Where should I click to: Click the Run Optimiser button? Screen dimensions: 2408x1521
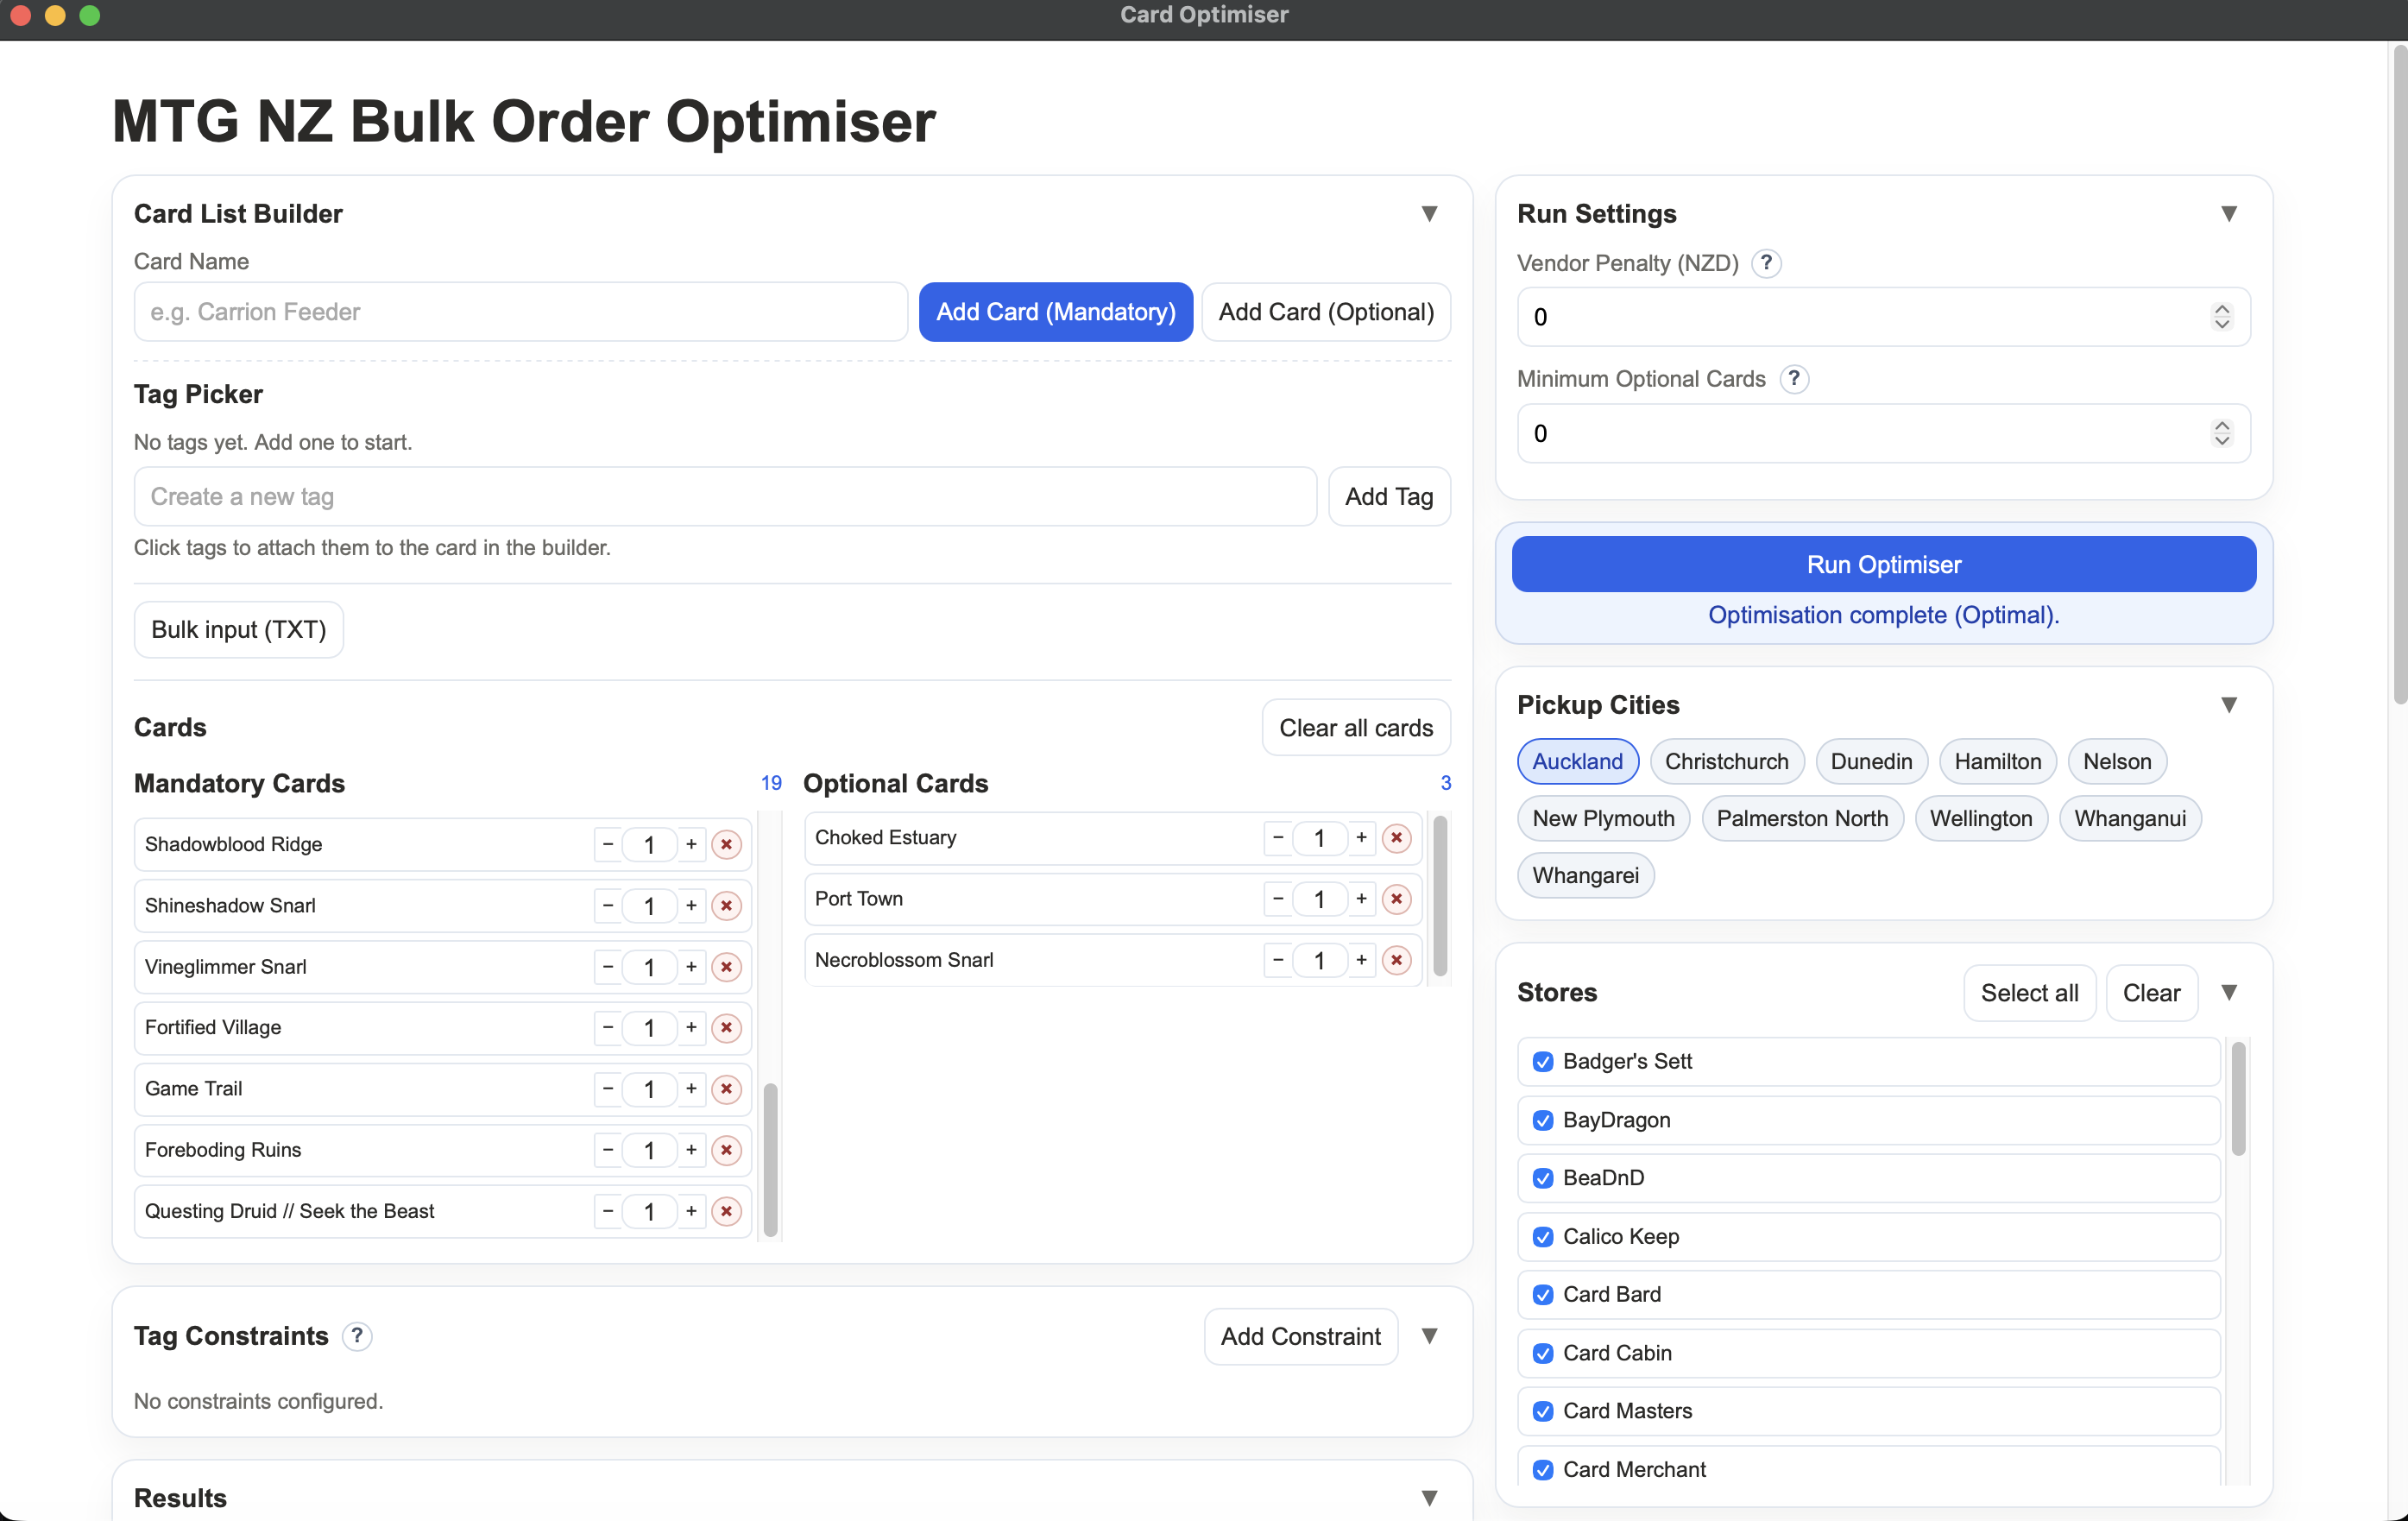tap(1883, 564)
